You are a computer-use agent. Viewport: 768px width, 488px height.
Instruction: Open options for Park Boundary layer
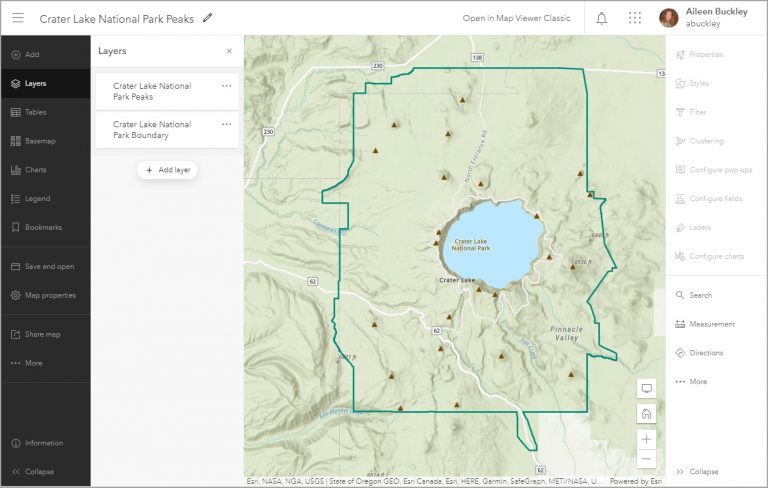click(226, 124)
